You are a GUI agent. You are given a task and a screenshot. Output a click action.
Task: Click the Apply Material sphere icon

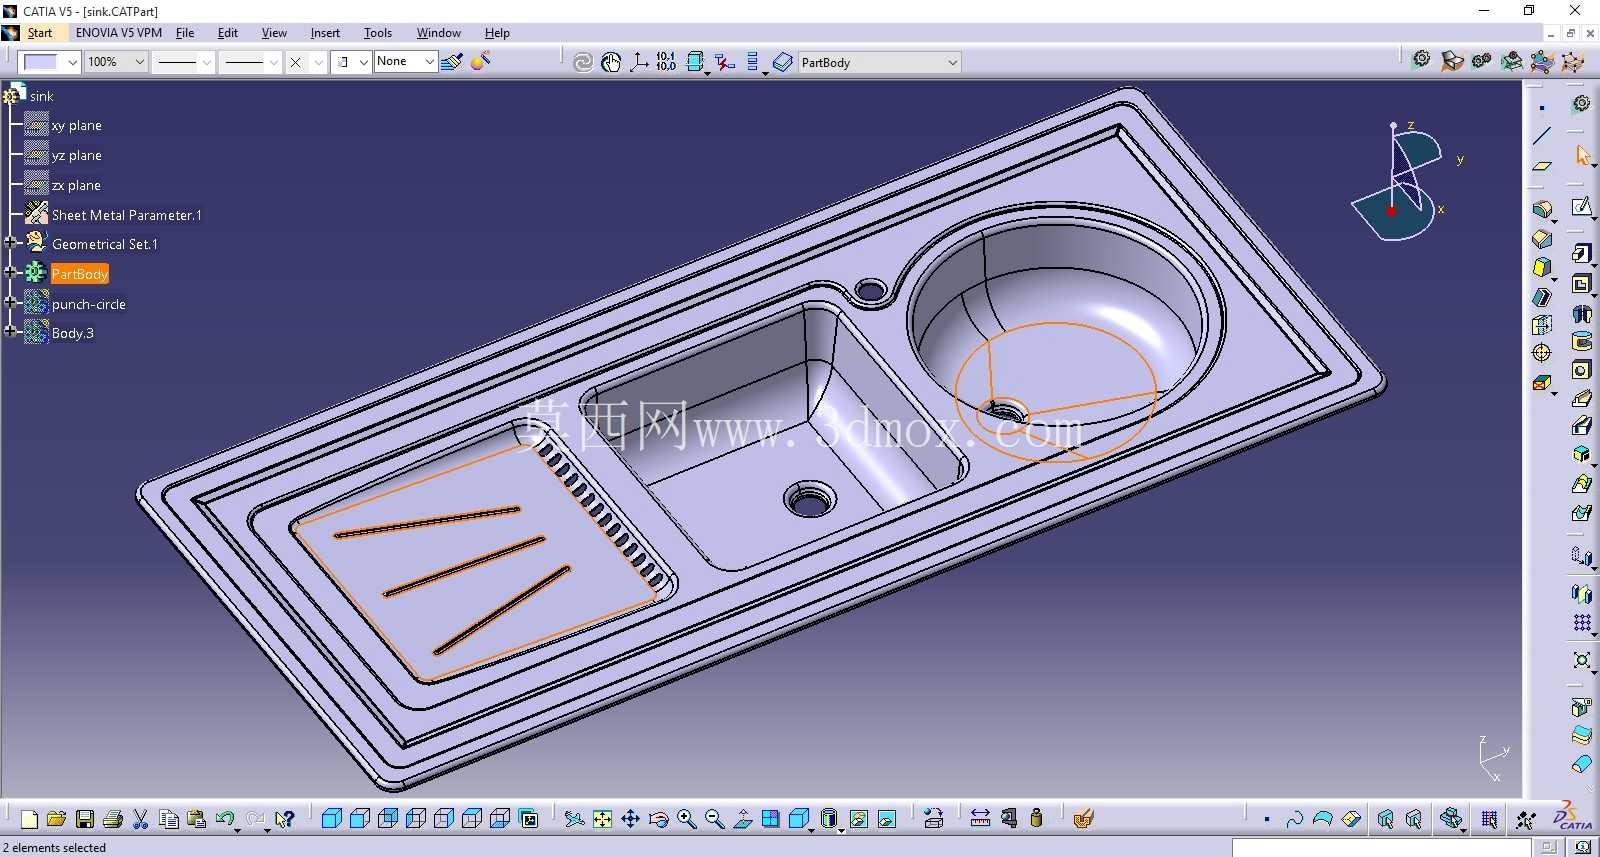480,62
